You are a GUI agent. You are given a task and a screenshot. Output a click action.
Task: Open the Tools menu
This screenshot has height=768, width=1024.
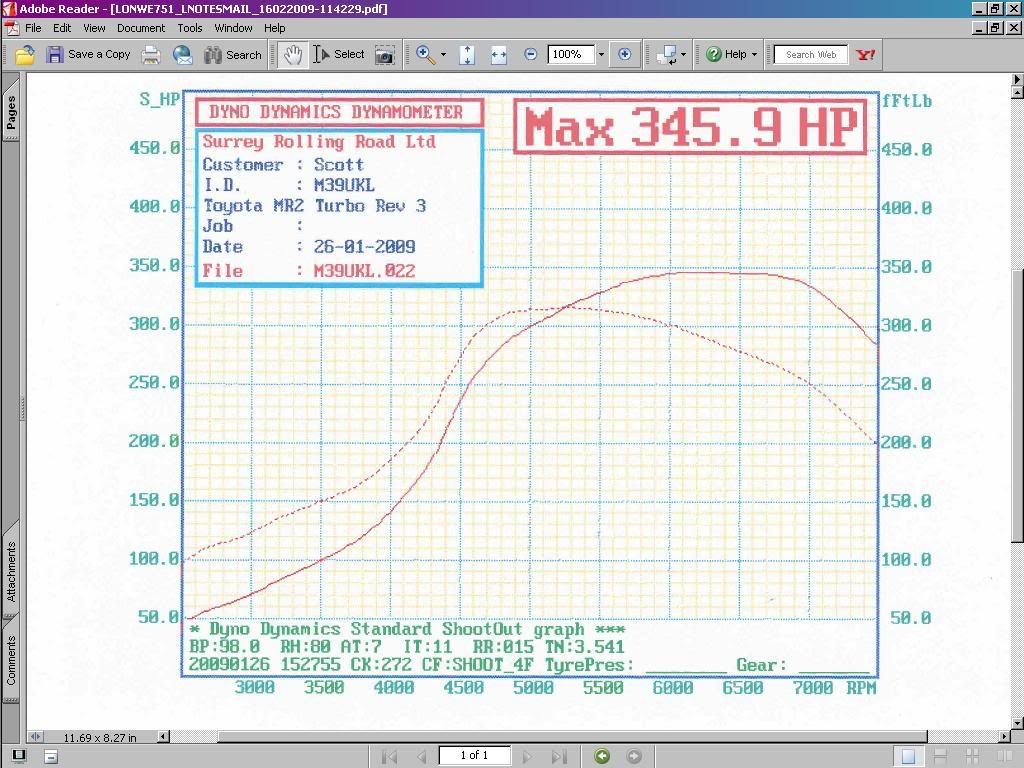point(190,28)
